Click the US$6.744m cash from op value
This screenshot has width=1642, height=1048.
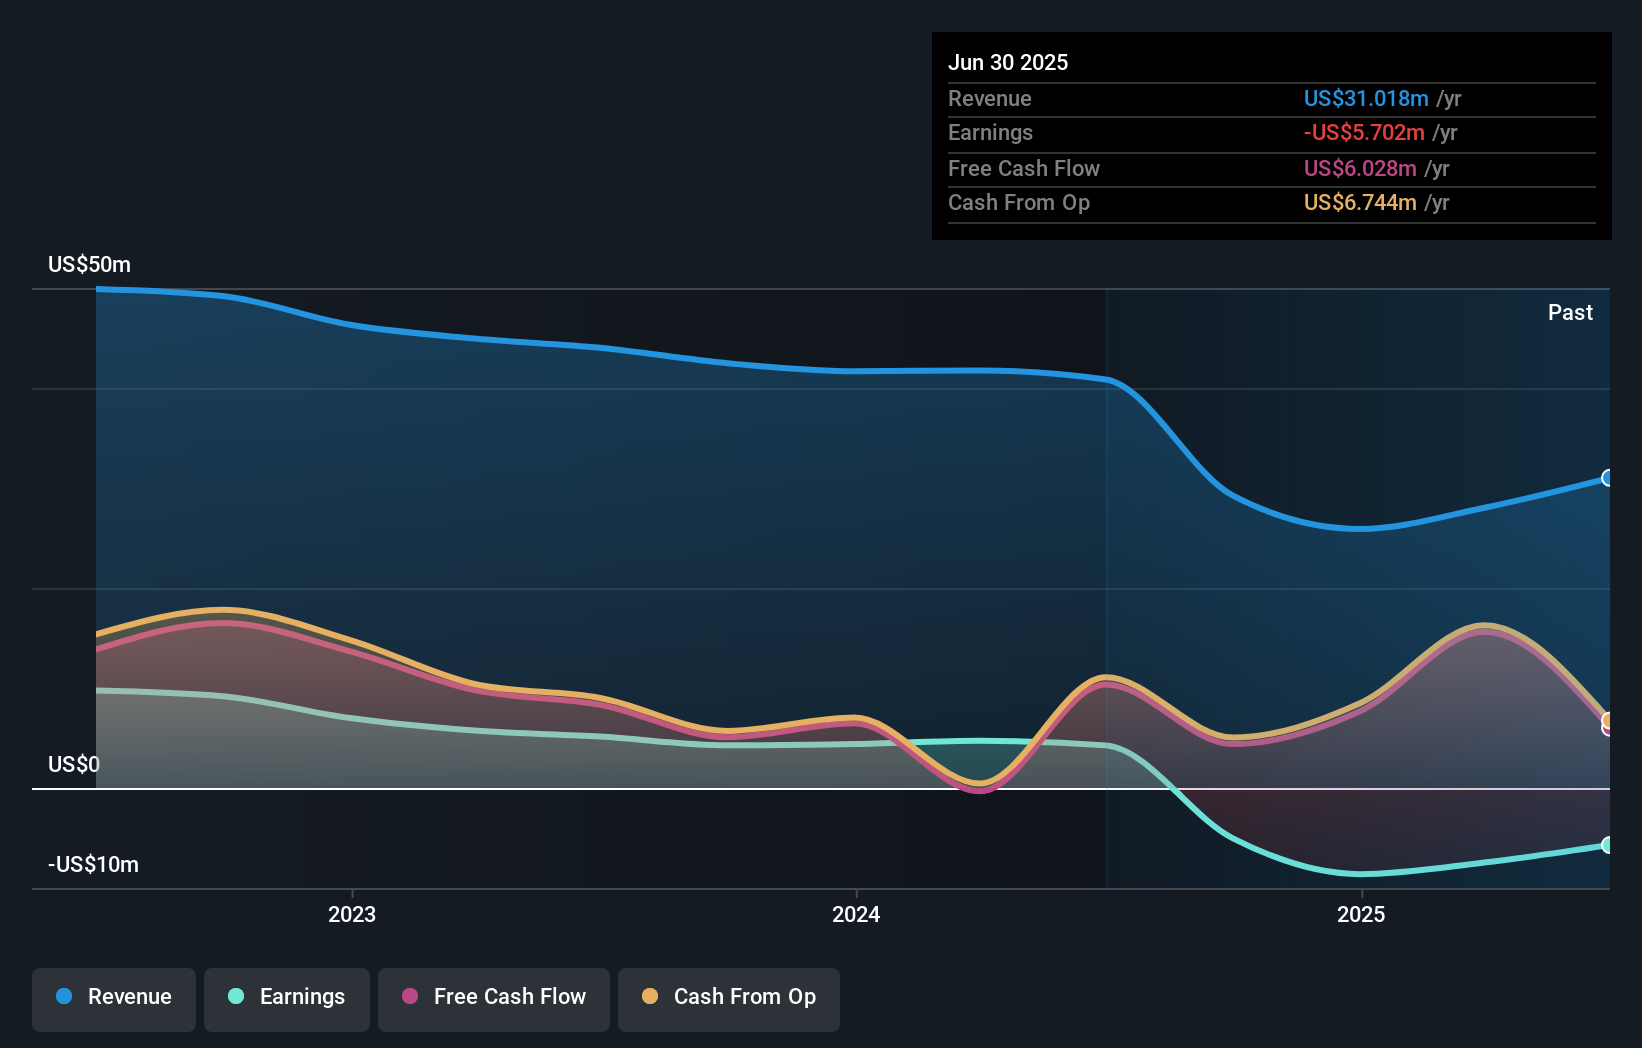click(x=1360, y=203)
